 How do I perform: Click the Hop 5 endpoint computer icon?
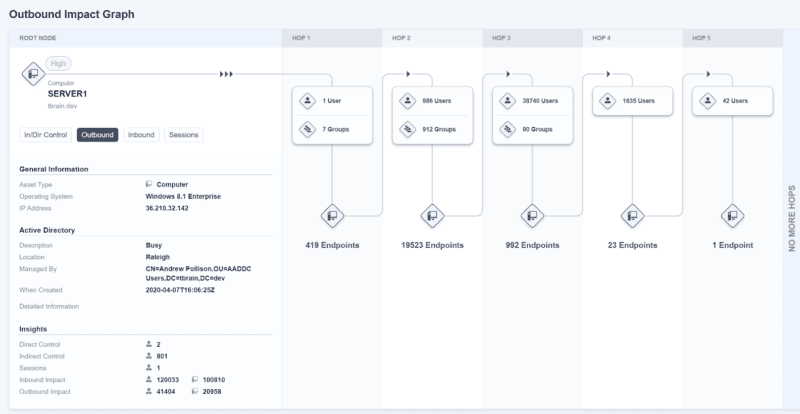click(x=732, y=216)
